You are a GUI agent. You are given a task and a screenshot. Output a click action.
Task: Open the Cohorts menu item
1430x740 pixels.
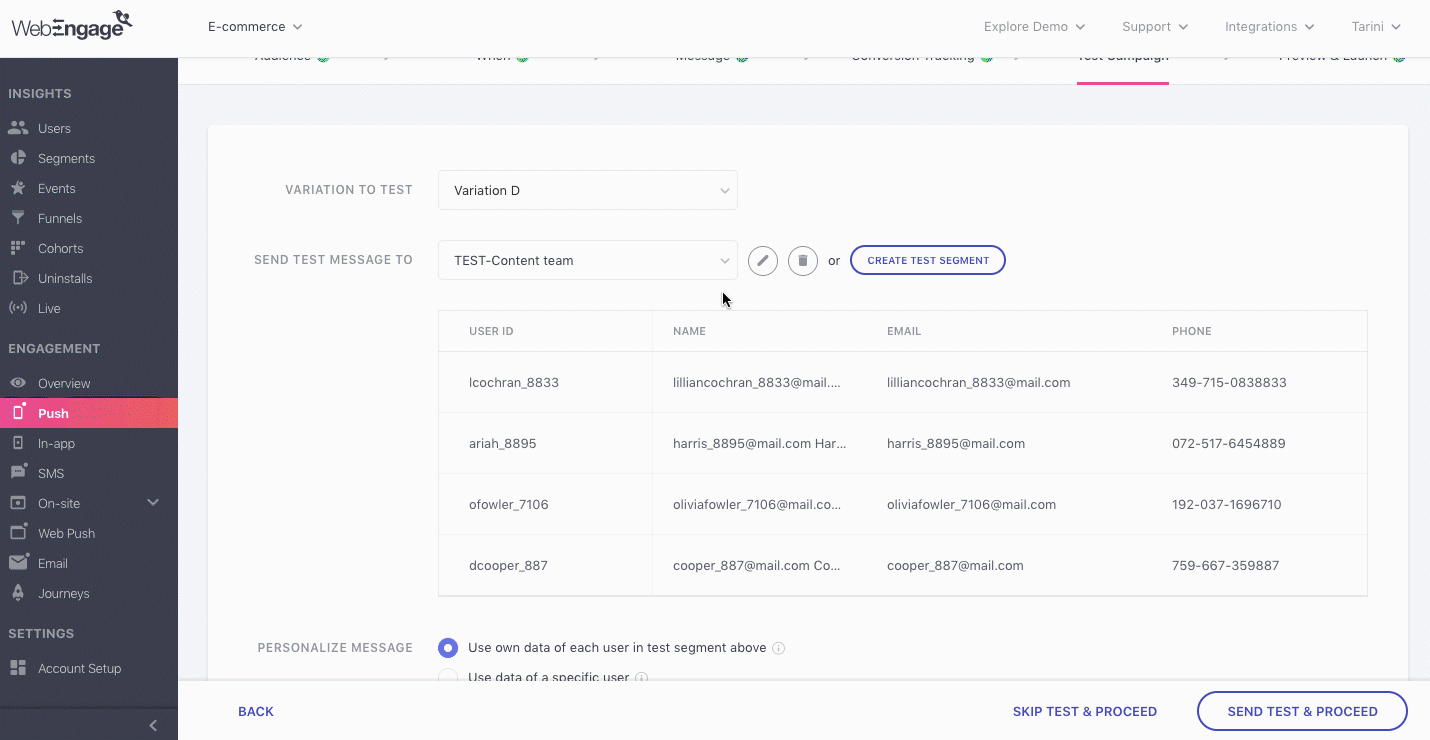60,248
